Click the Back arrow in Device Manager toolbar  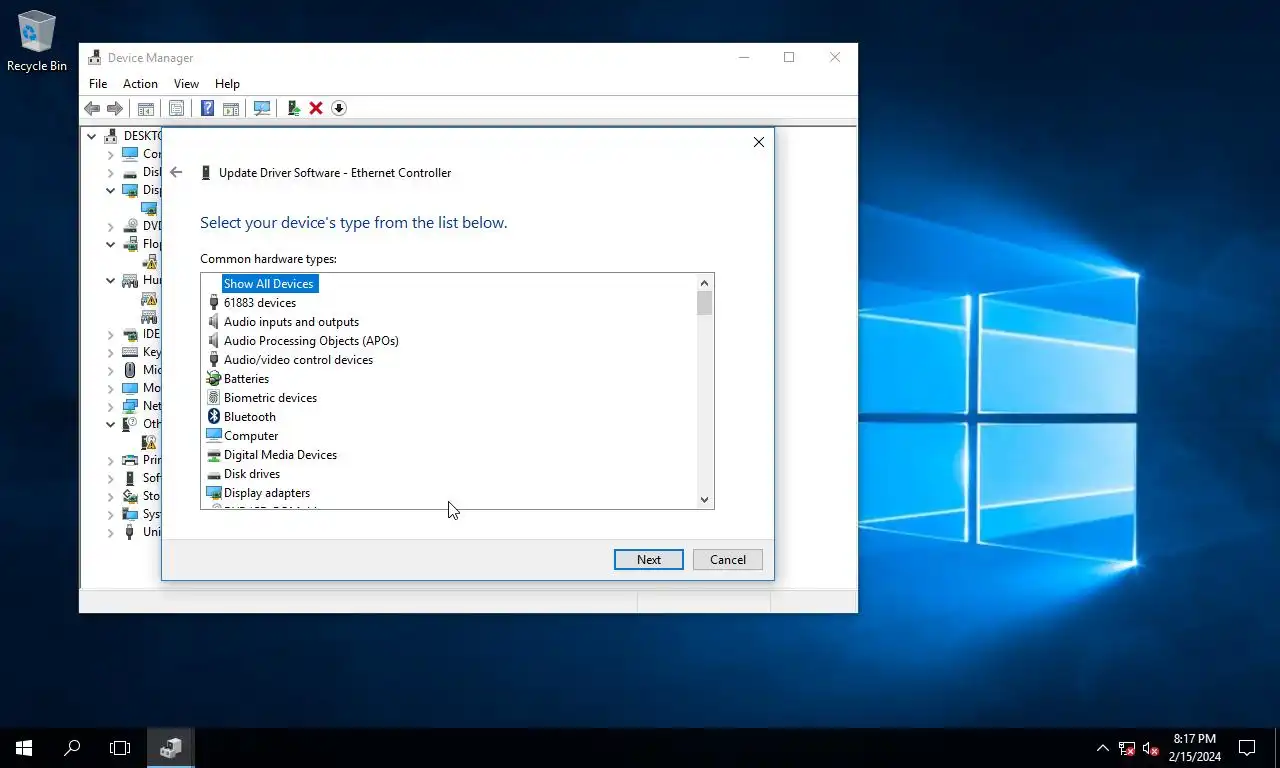[92, 108]
